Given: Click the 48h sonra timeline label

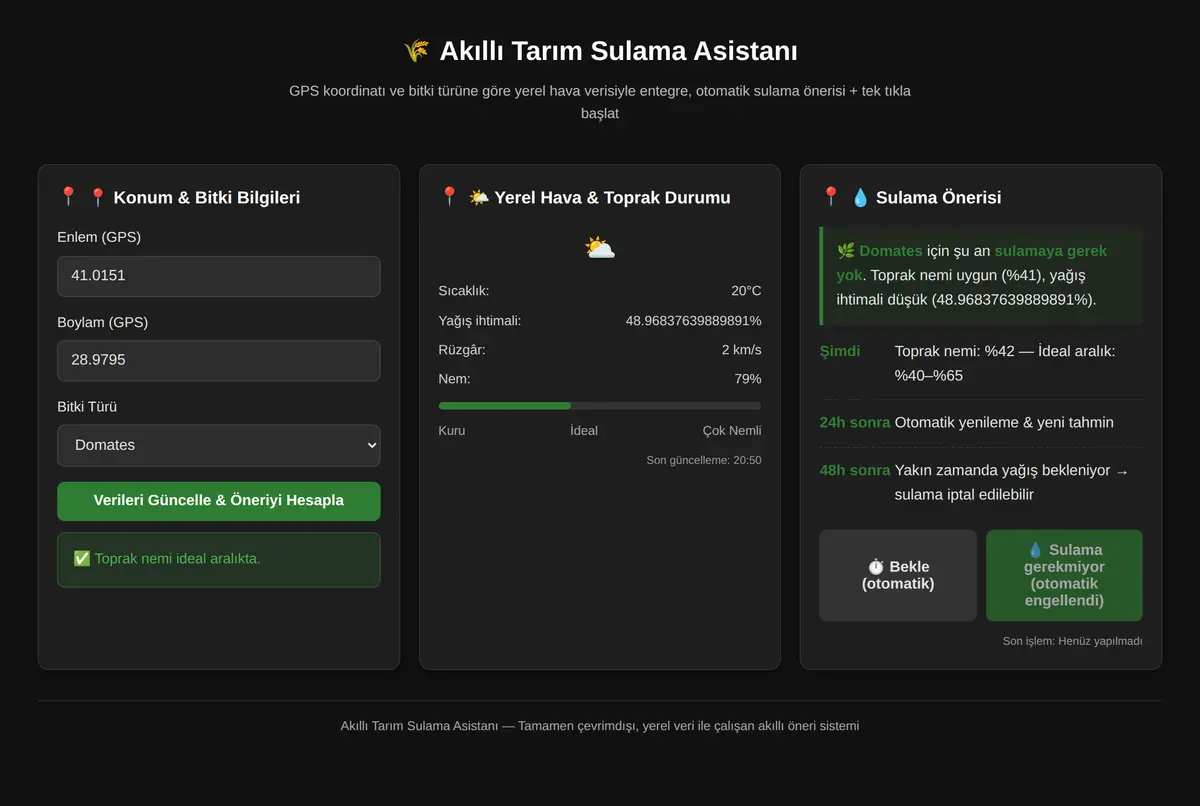Looking at the screenshot, I should [x=855, y=470].
